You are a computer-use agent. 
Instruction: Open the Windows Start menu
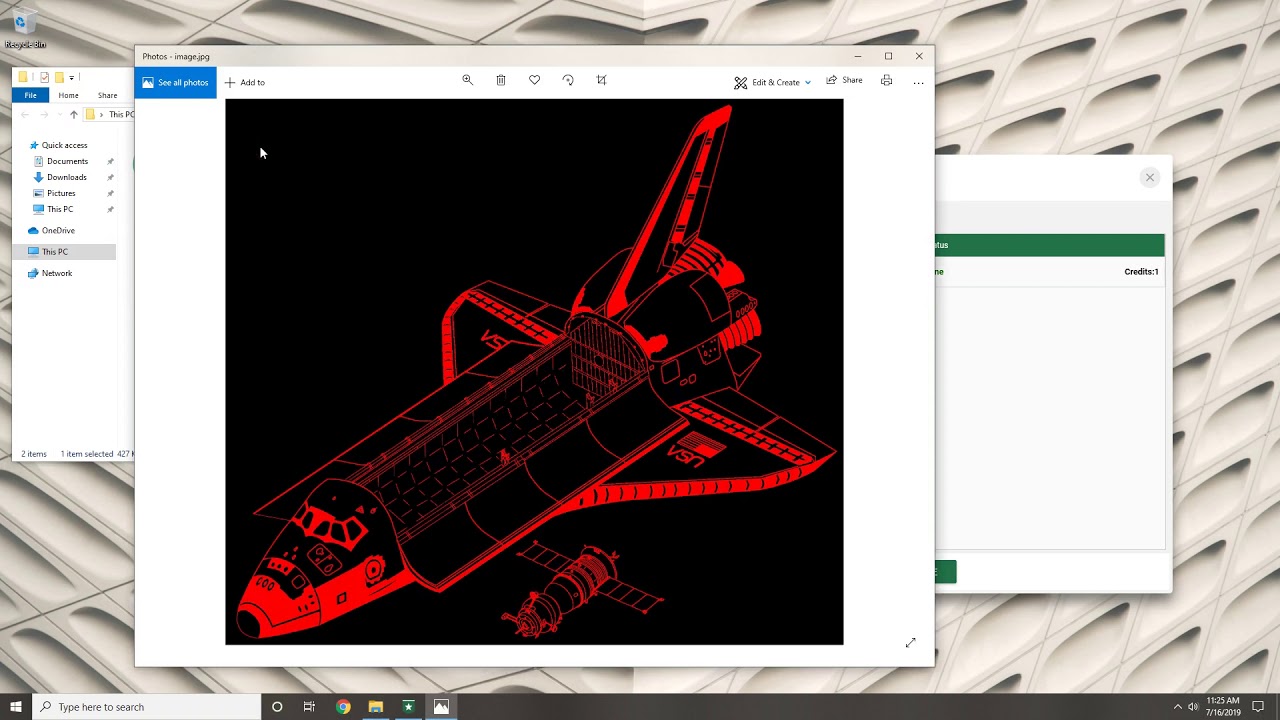(16, 706)
